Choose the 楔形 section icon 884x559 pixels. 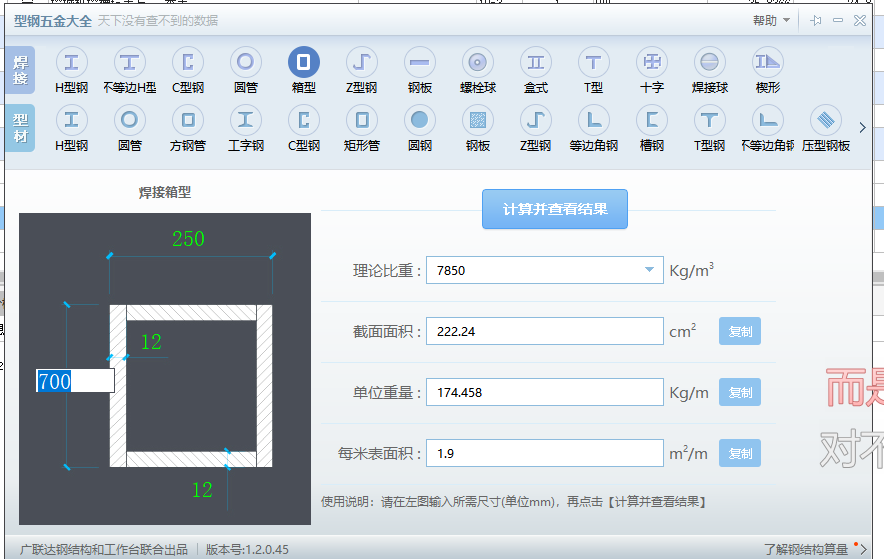pos(768,63)
